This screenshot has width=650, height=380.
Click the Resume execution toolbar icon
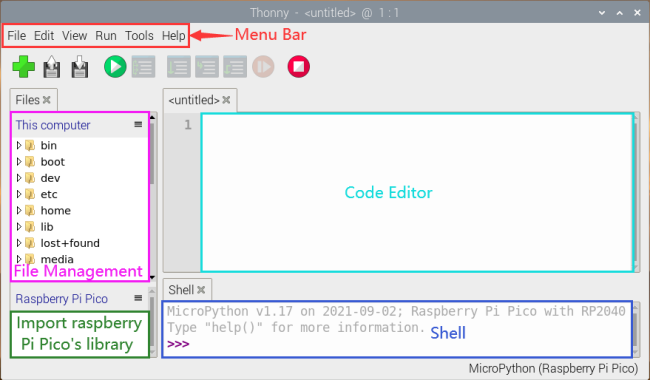click(263, 67)
